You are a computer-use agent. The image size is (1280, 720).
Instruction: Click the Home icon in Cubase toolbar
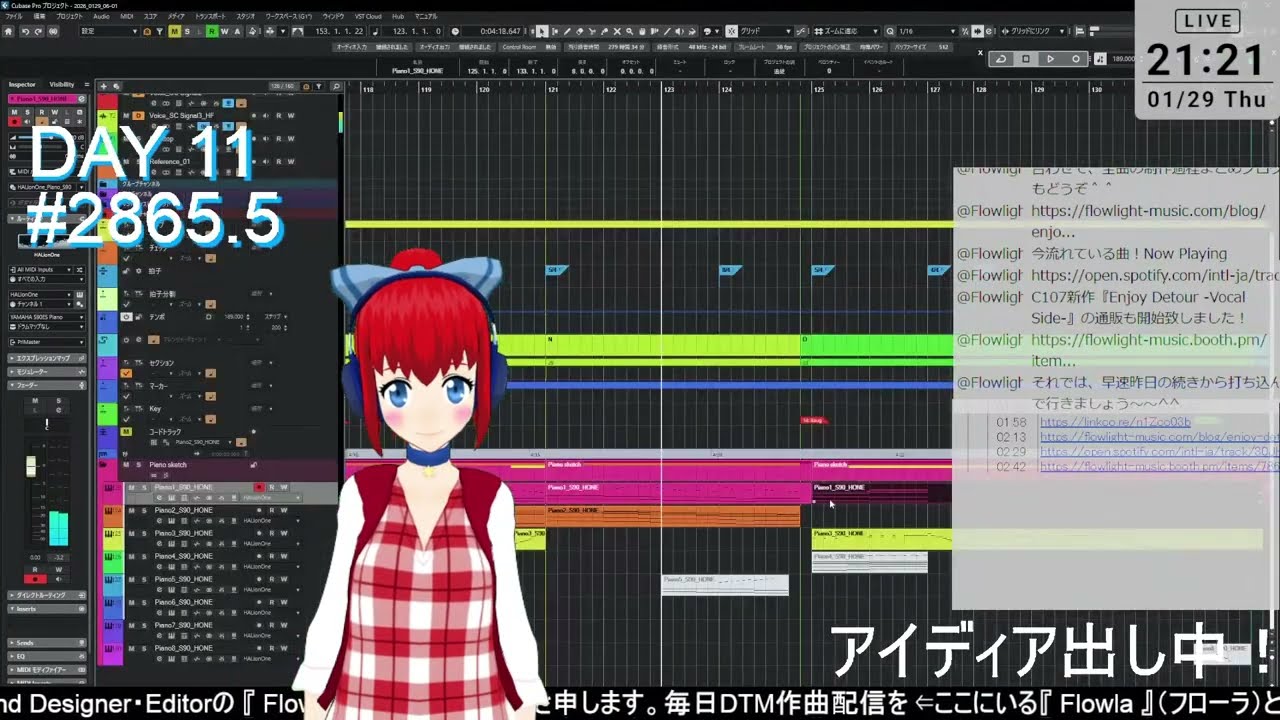coord(8,31)
